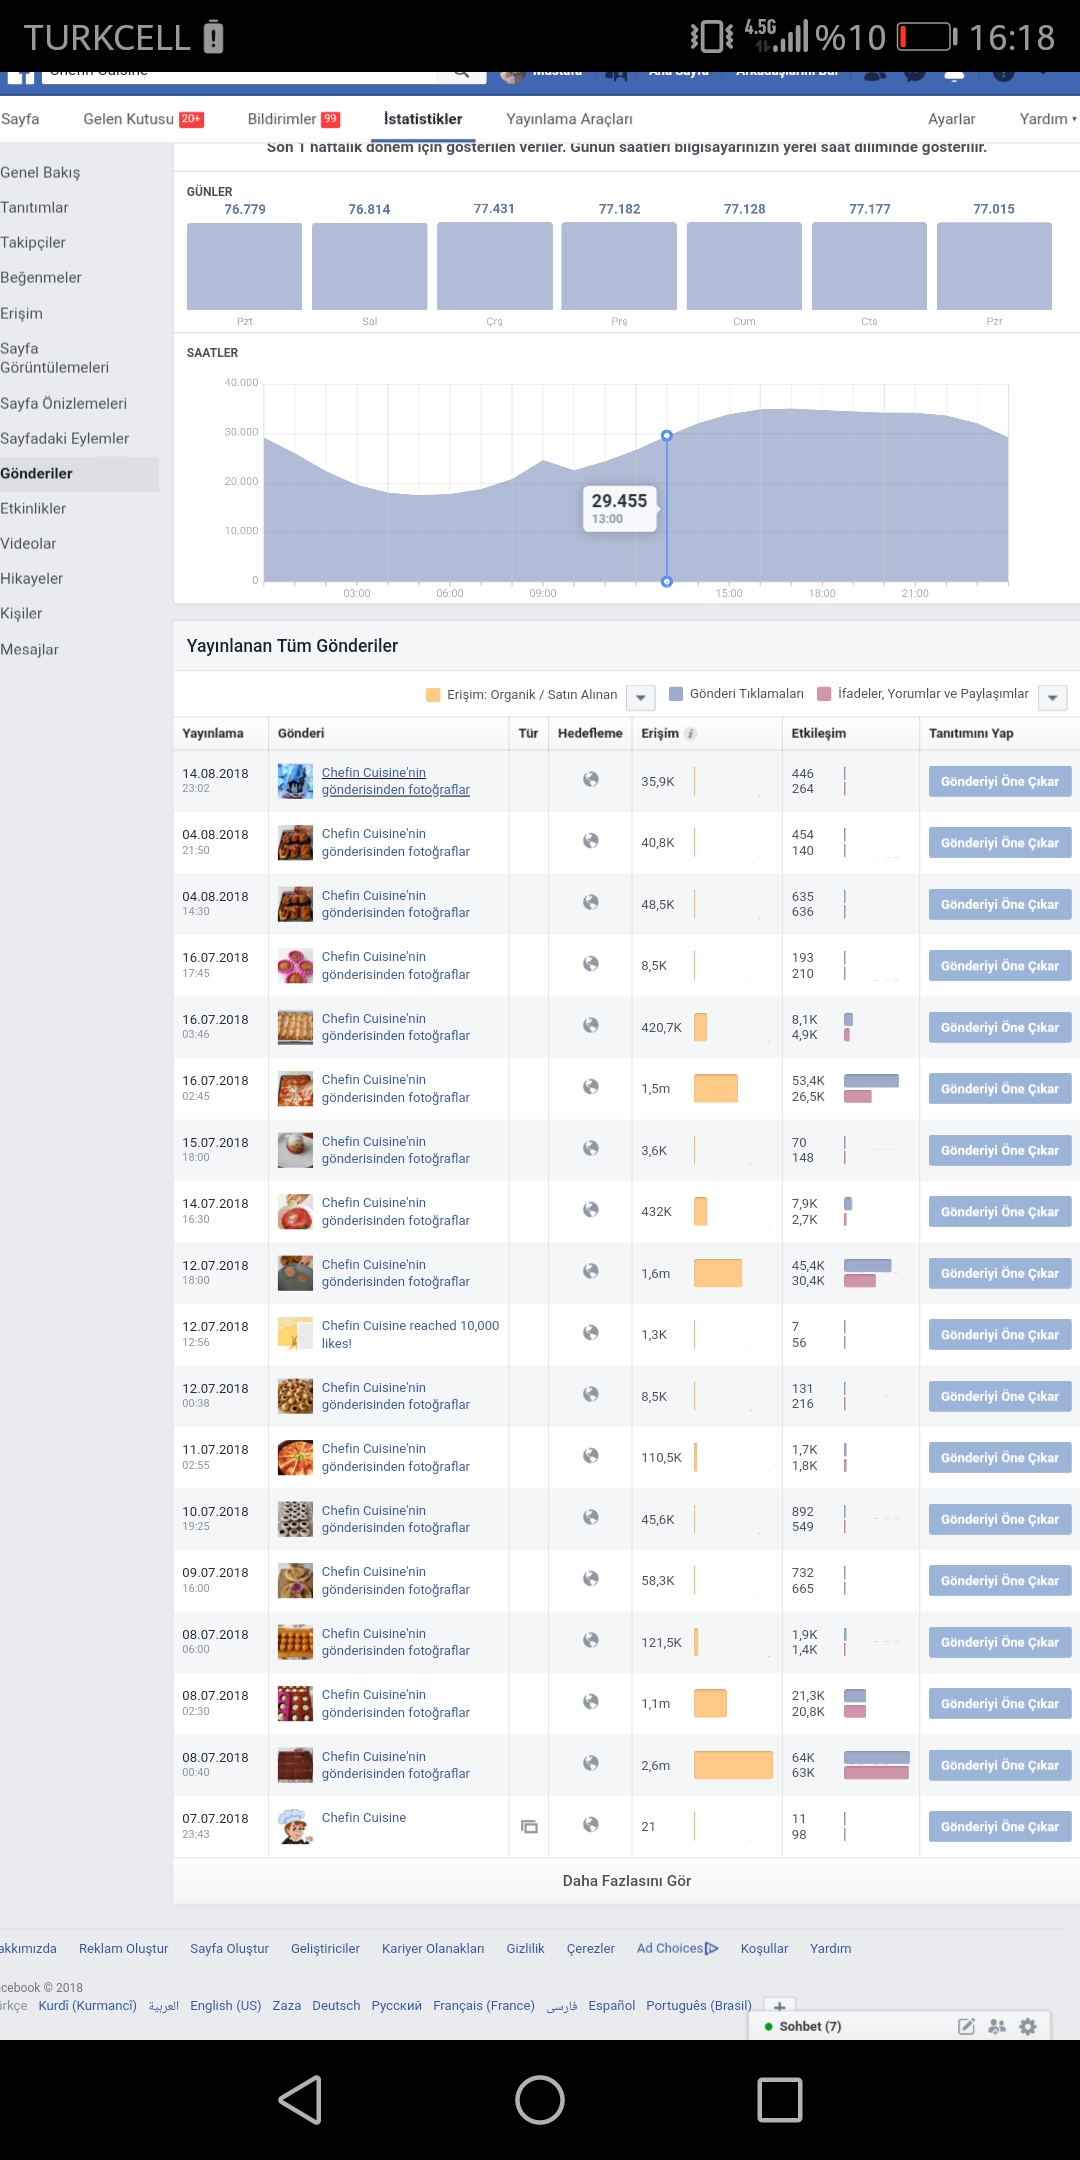
Task: Click the Cum day bar showing 77.128
Action: click(744, 266)
